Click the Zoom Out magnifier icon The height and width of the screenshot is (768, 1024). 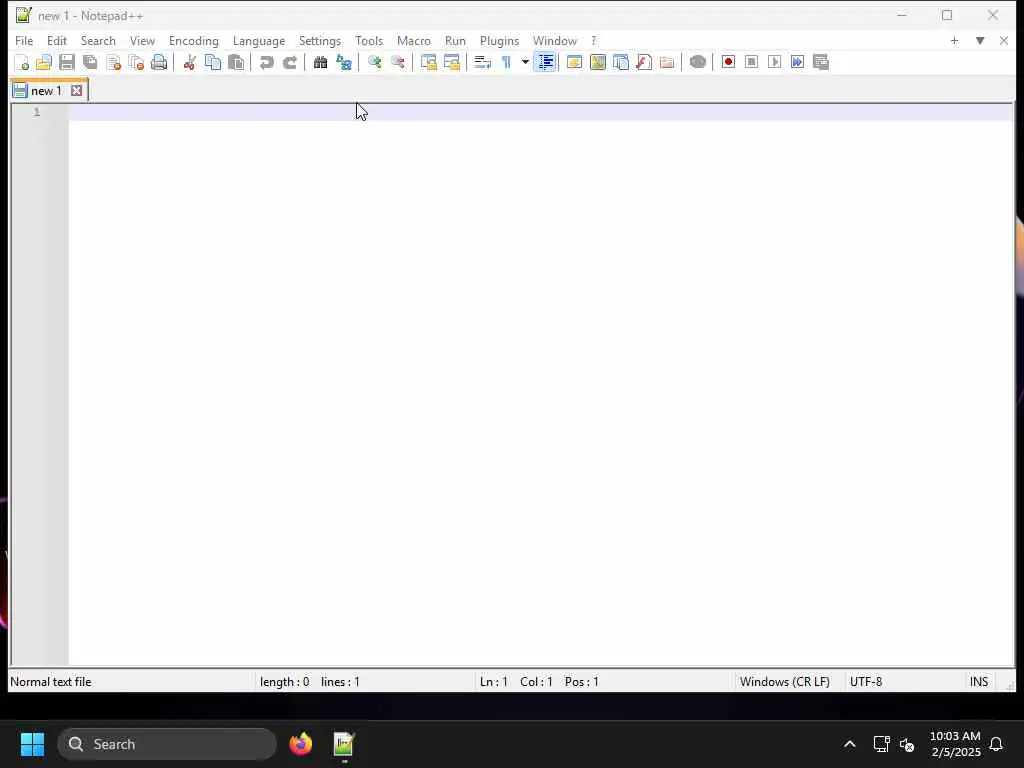tap(398, 62)
